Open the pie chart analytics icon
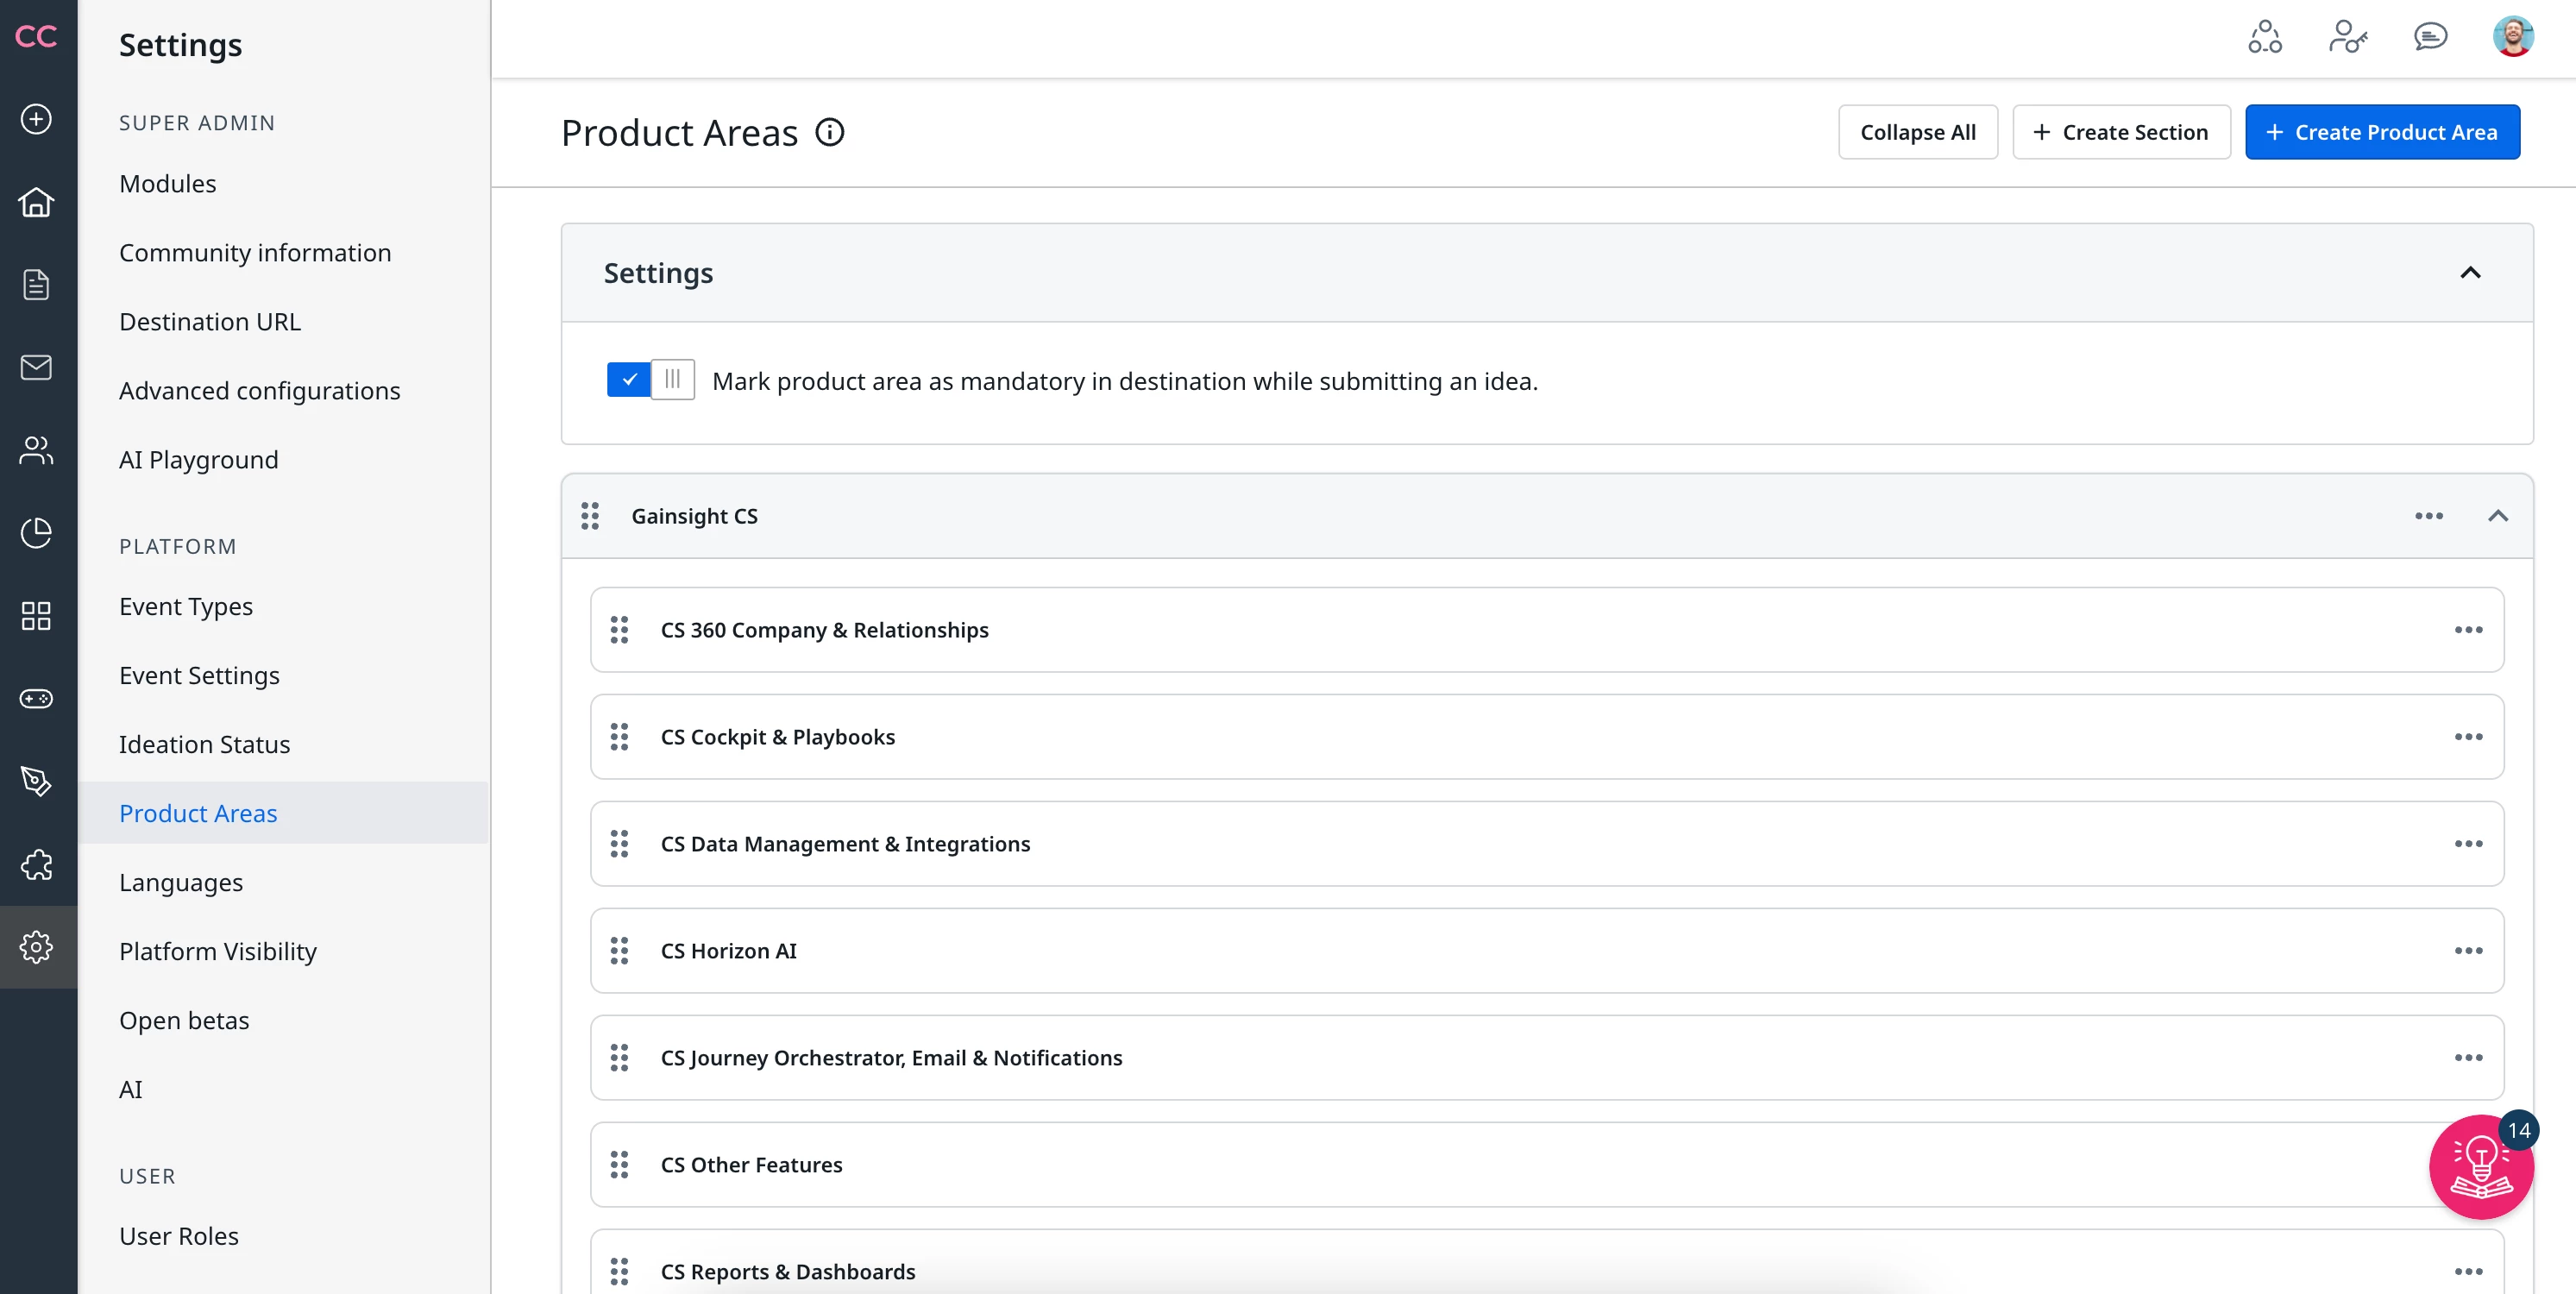 tap(36, 533)
